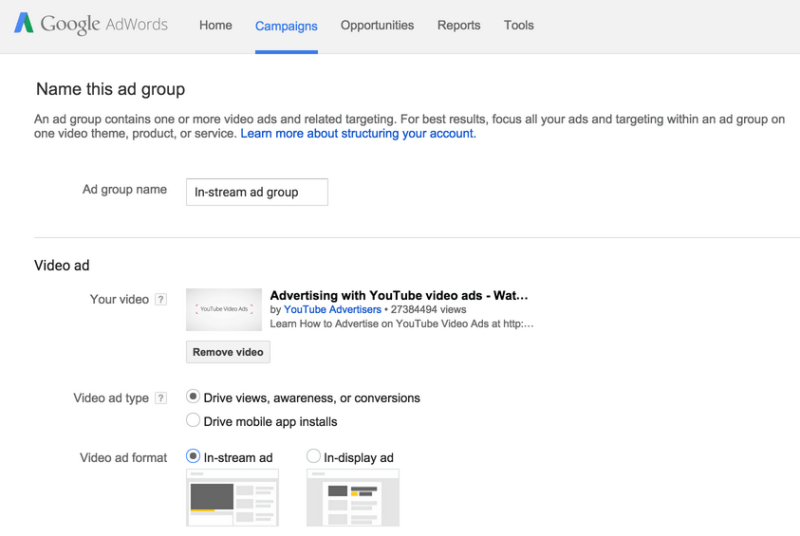
Task: Choose the In-display ad format radio button
Action: [314, 457]
